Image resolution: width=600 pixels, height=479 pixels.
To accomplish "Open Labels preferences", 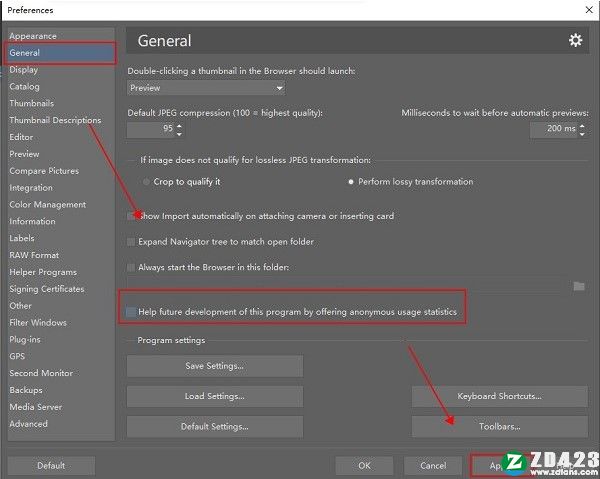I will pos(22,238).
